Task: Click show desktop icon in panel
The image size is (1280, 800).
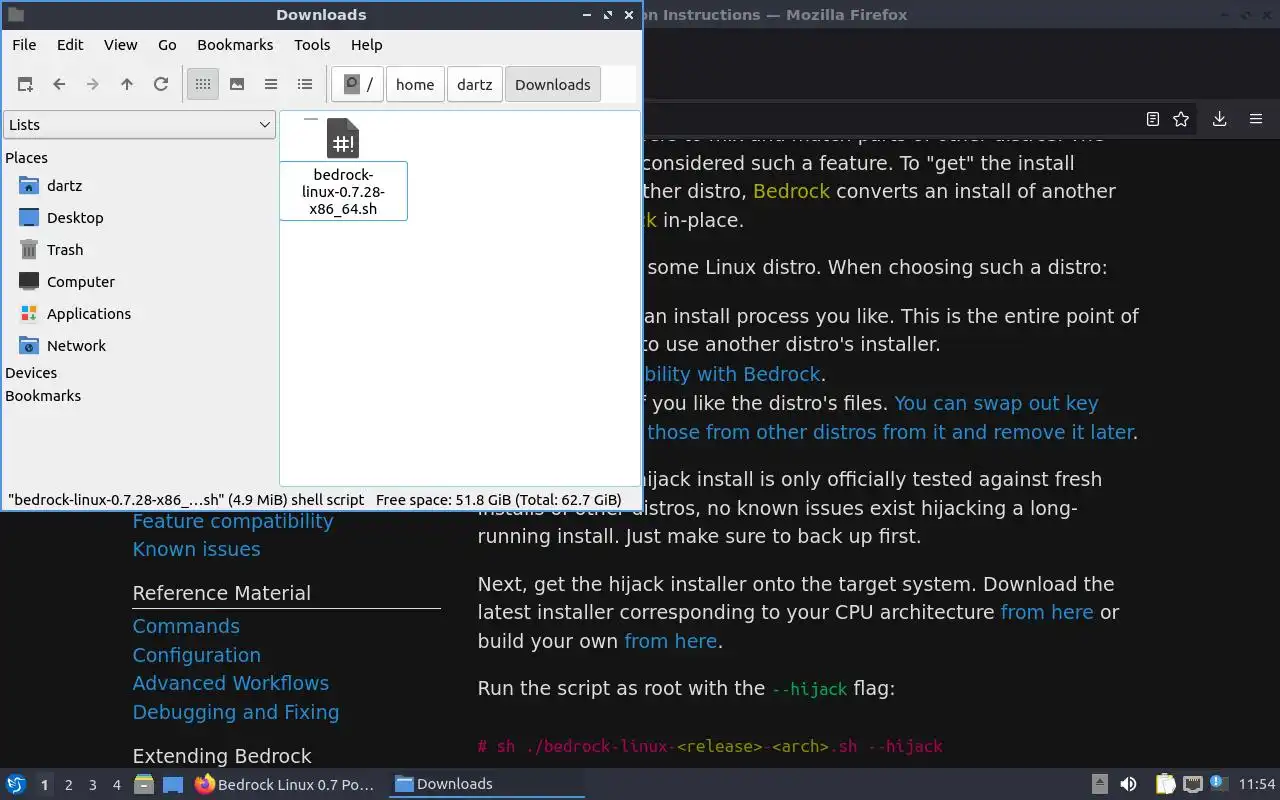Action: point(173,785)
